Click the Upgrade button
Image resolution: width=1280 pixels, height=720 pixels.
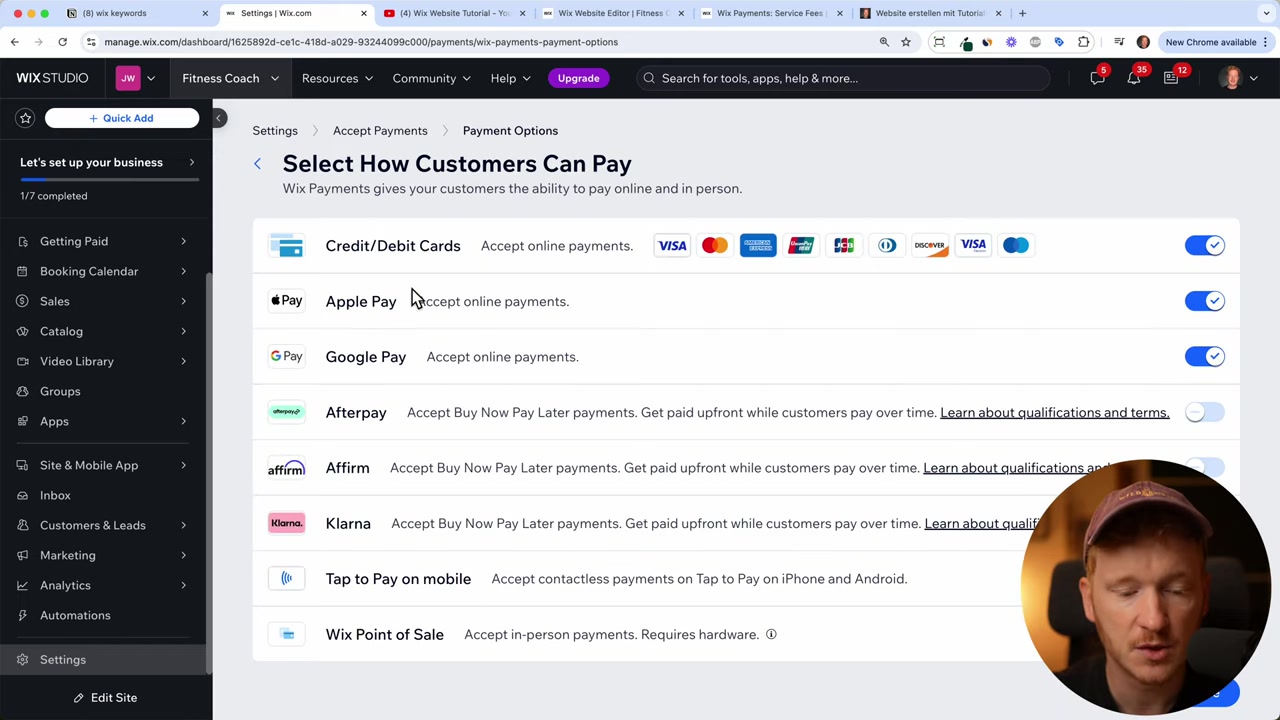(x=578, y=78)
